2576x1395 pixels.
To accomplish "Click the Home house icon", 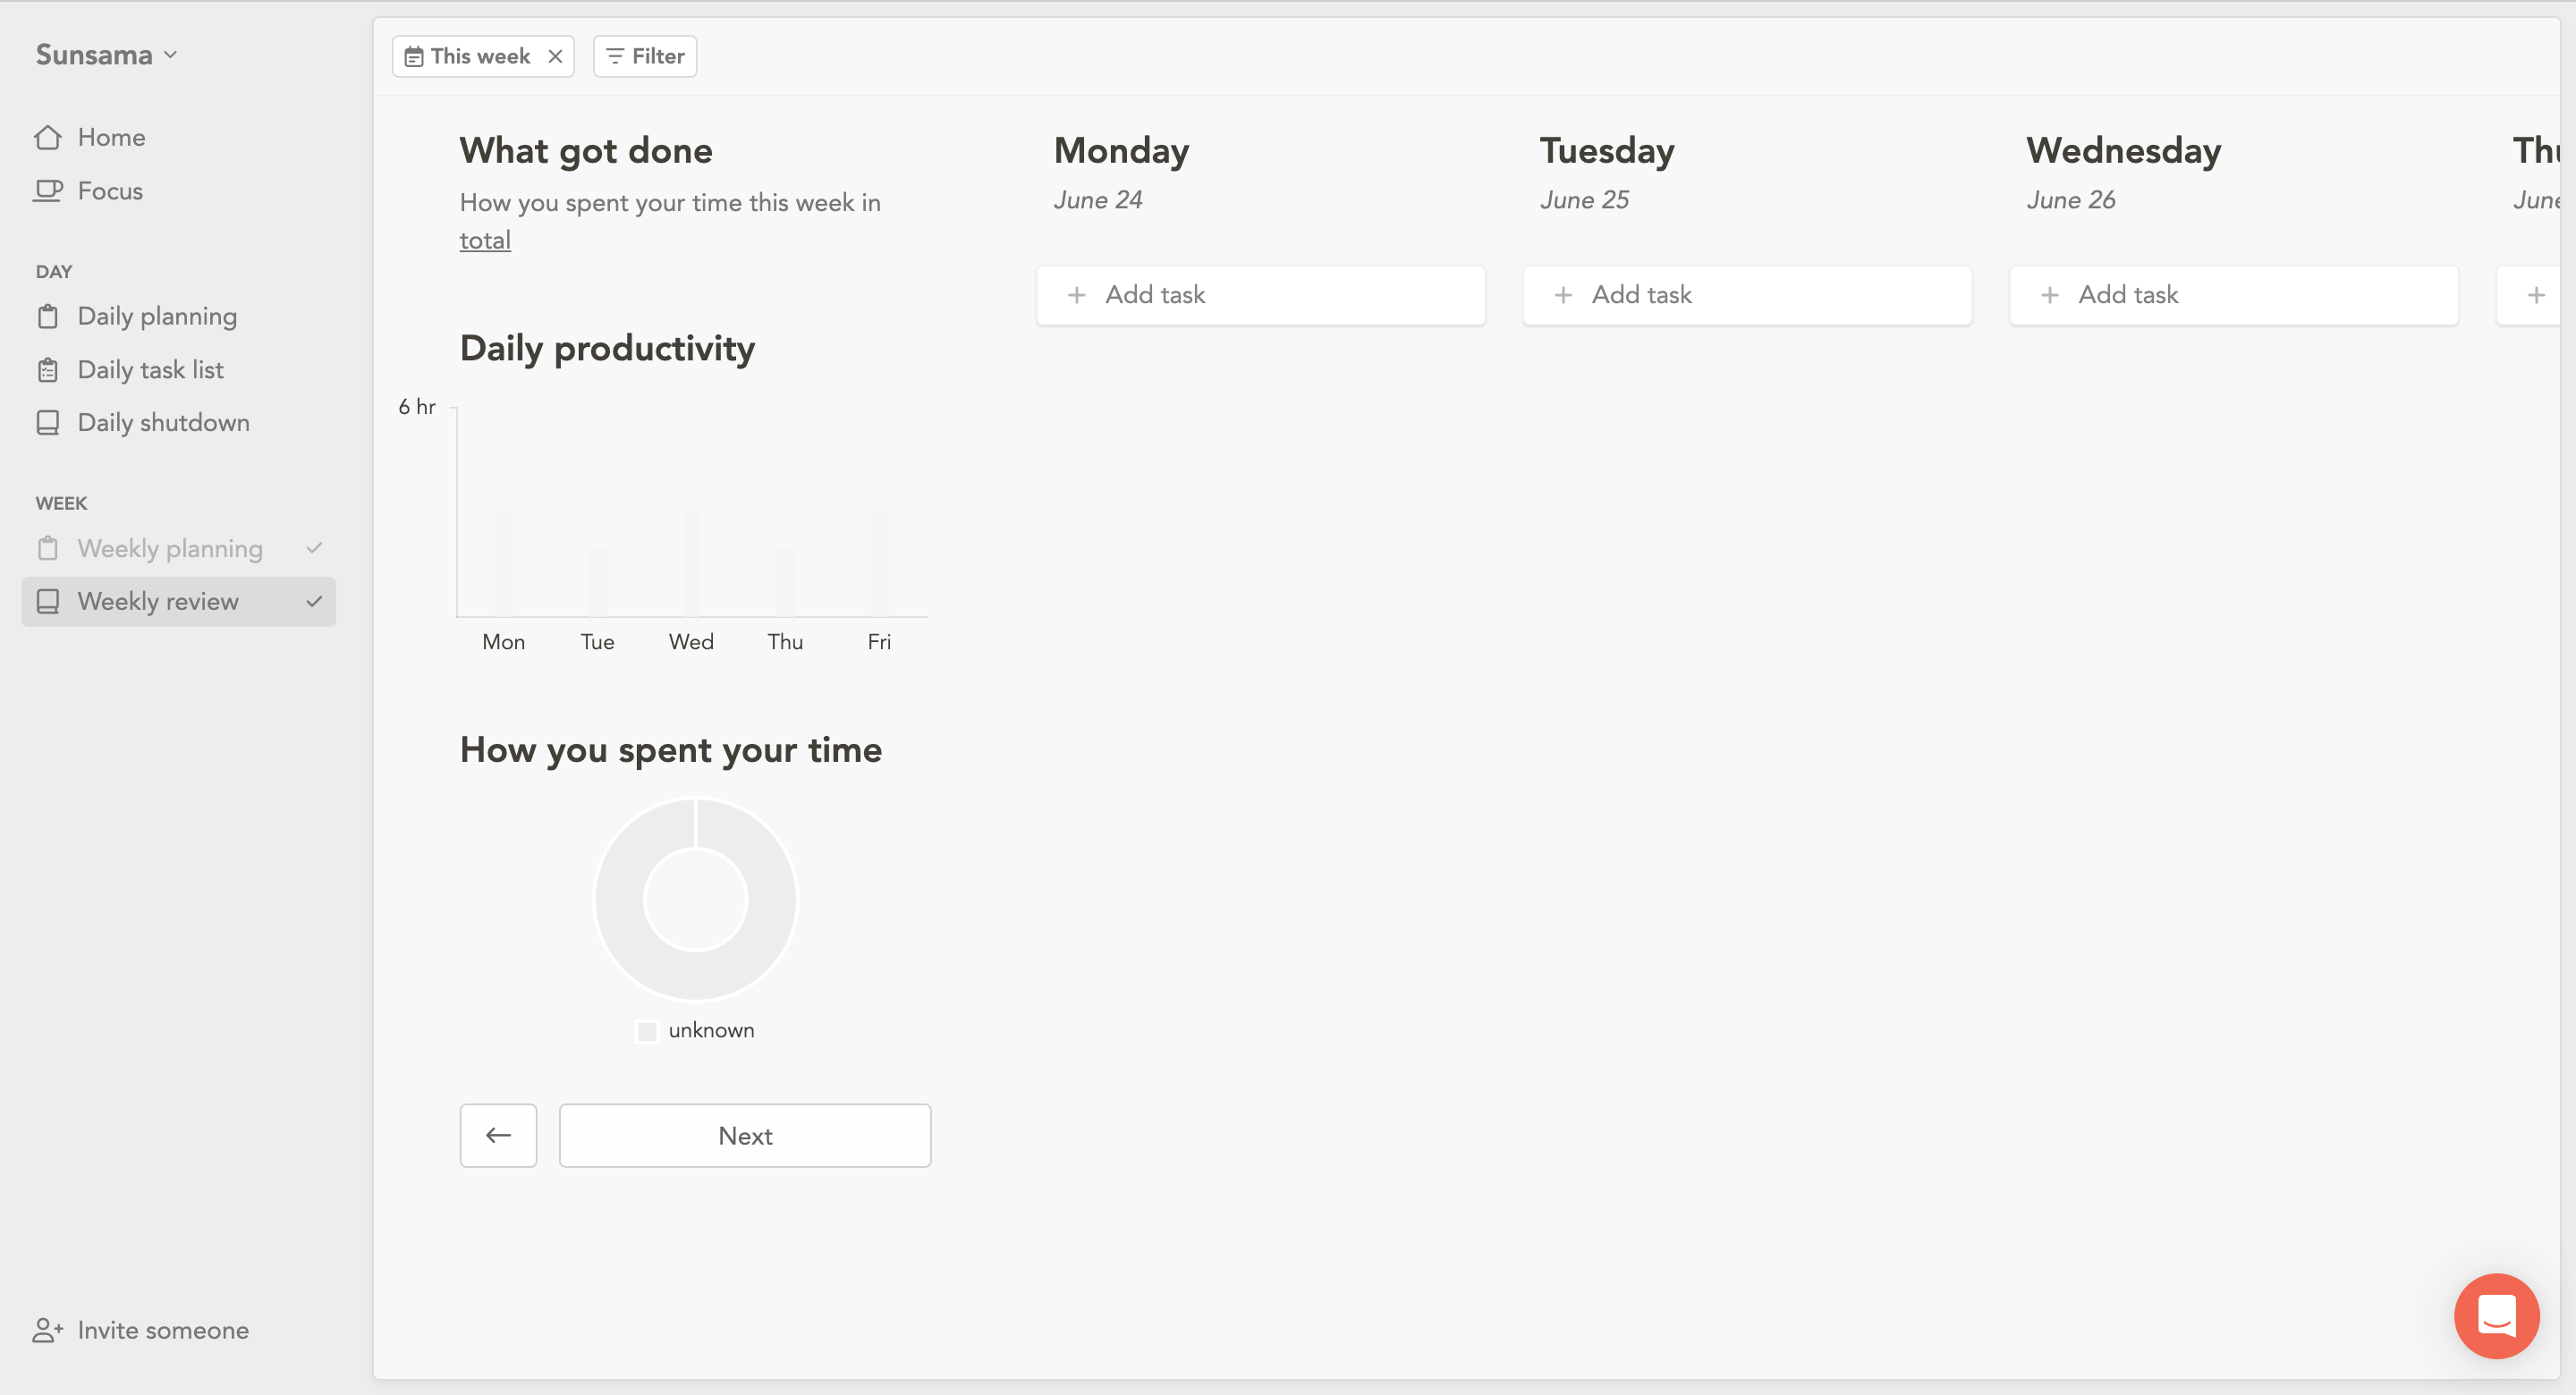I will coord(48,137).
